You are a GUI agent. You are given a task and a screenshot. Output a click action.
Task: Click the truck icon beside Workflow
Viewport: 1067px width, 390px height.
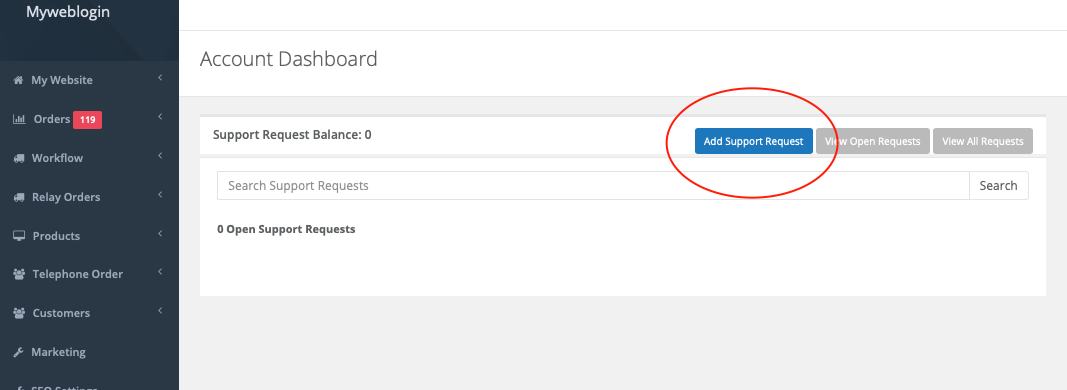click(x=19, y=158)
